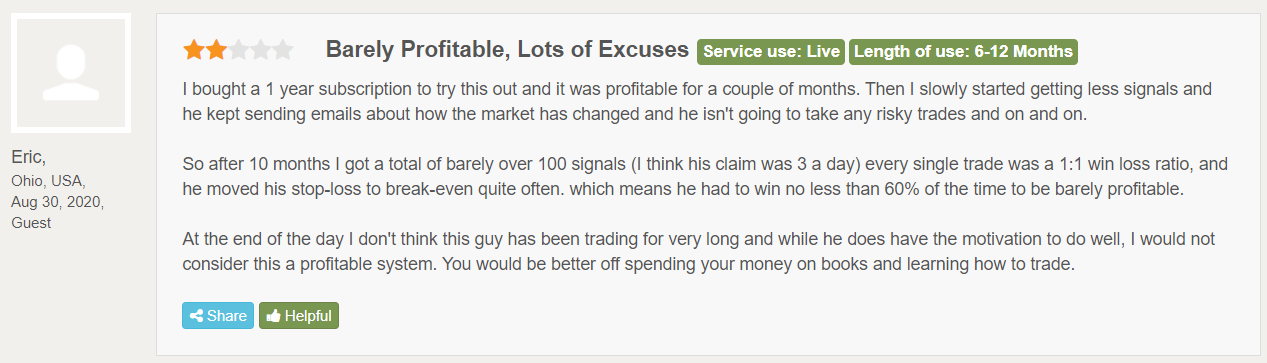
Task: Click the first filled orange star
Action: 193,49
